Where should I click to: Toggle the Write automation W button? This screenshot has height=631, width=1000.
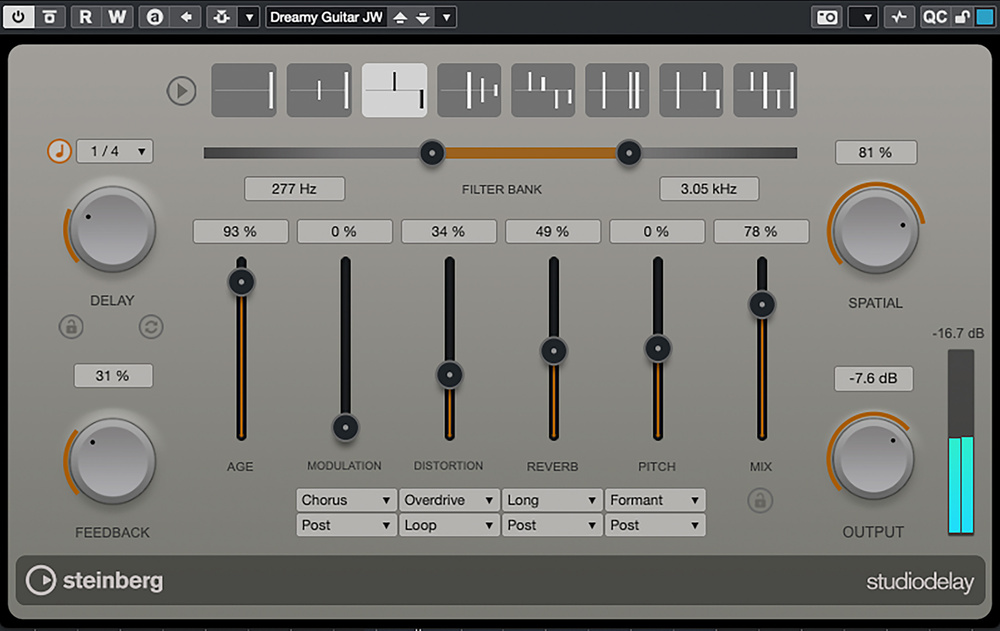pos(117,17)
